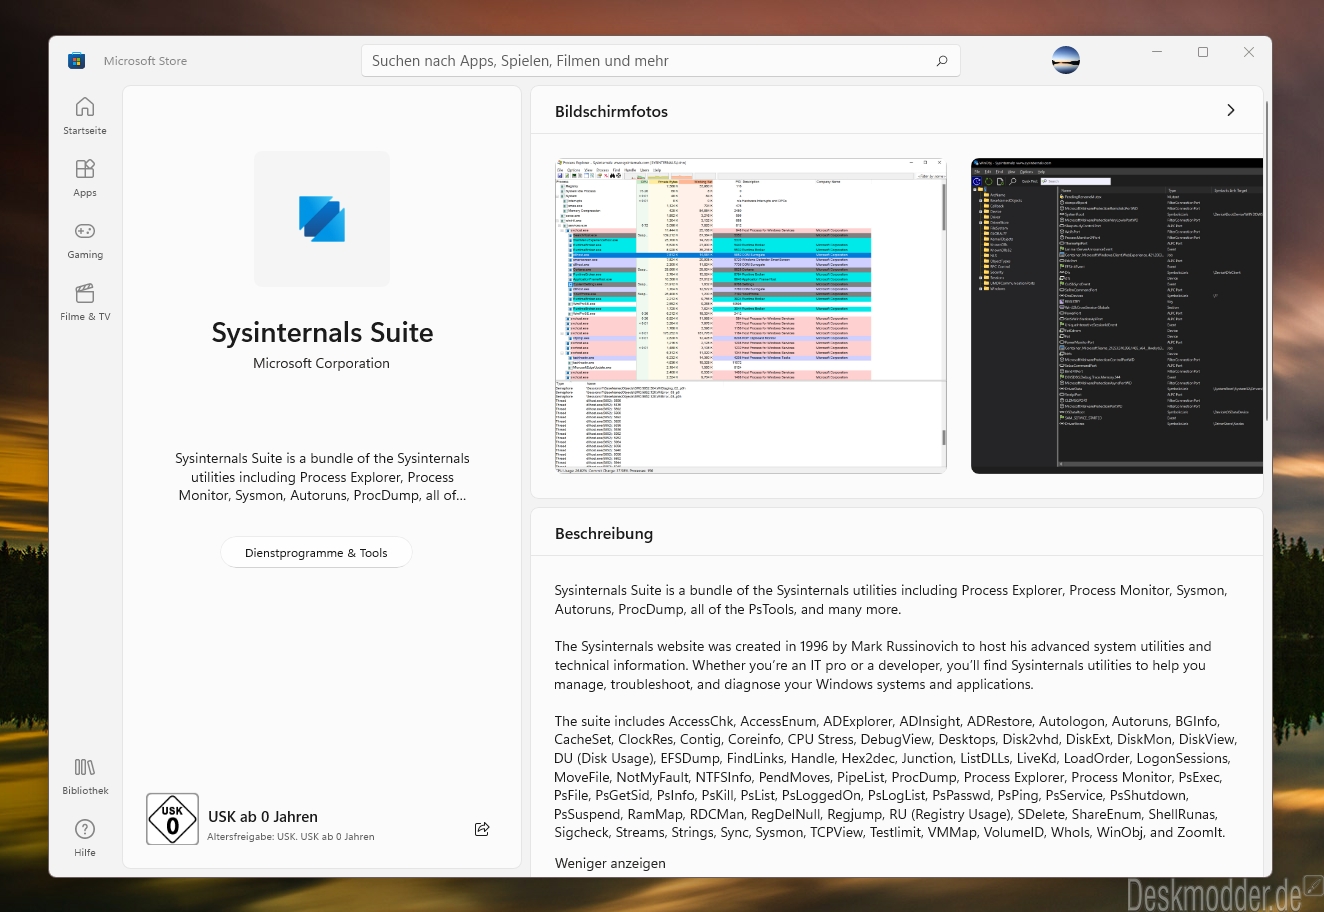The width and height of the screenshot is (1324, 912).
Task: Open the user profile avatar
Action: click(1066, 60)
